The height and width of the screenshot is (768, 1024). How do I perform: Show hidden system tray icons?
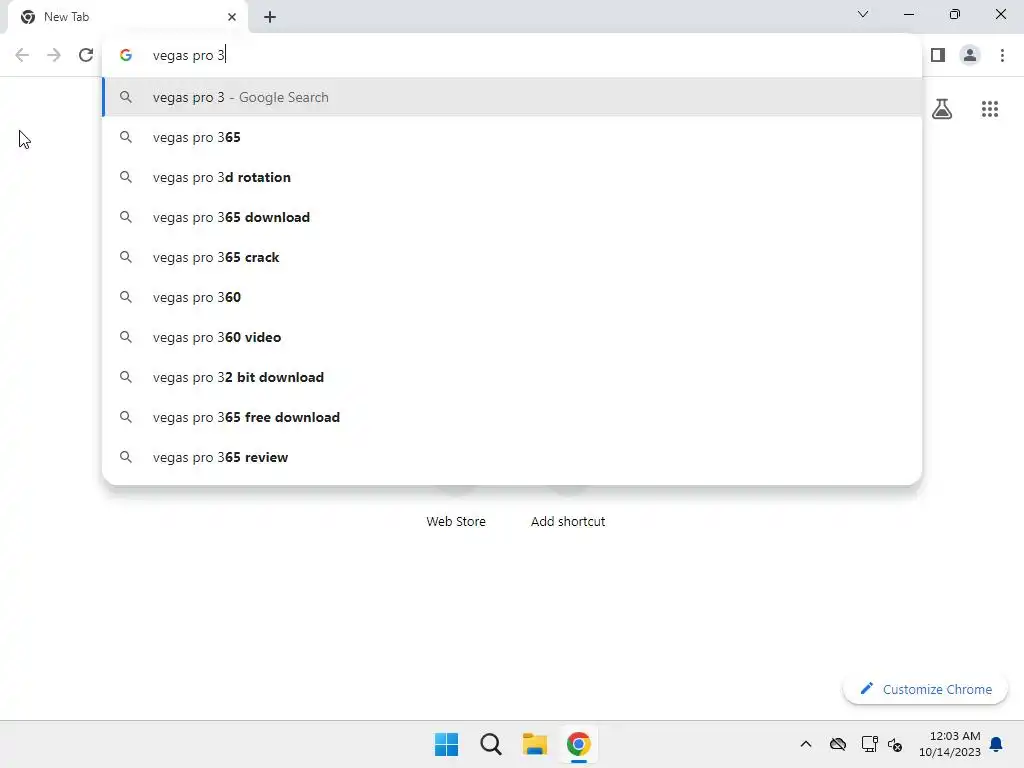click(806, 744)
